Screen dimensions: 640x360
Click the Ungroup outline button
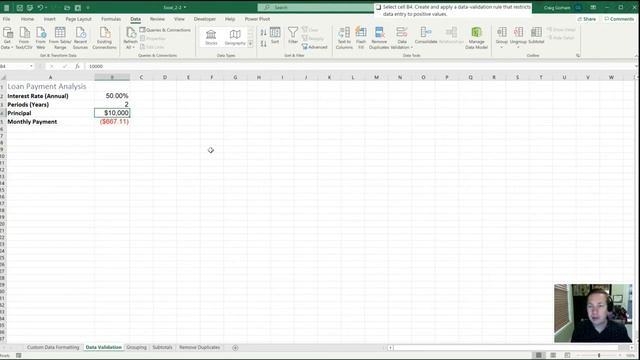[518, 35]
